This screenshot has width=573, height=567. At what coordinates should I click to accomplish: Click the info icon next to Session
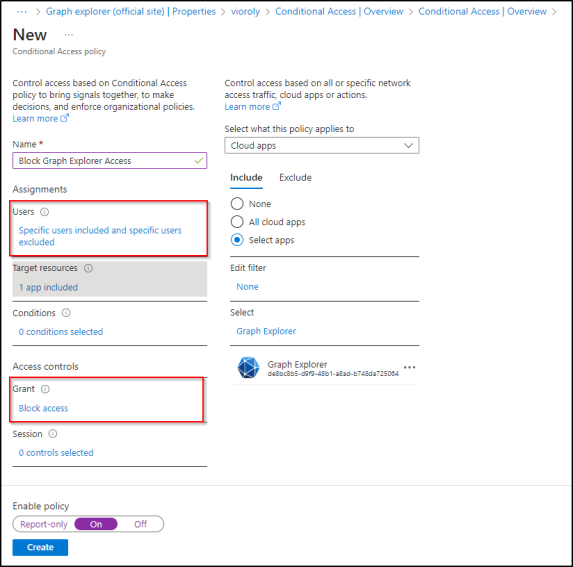pos(53,434)
